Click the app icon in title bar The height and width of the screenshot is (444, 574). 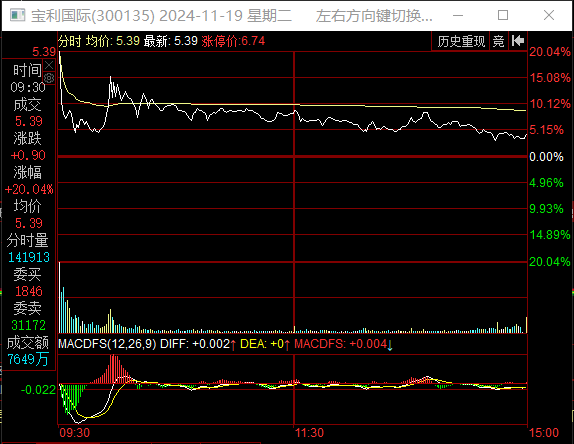pos(17,15)
